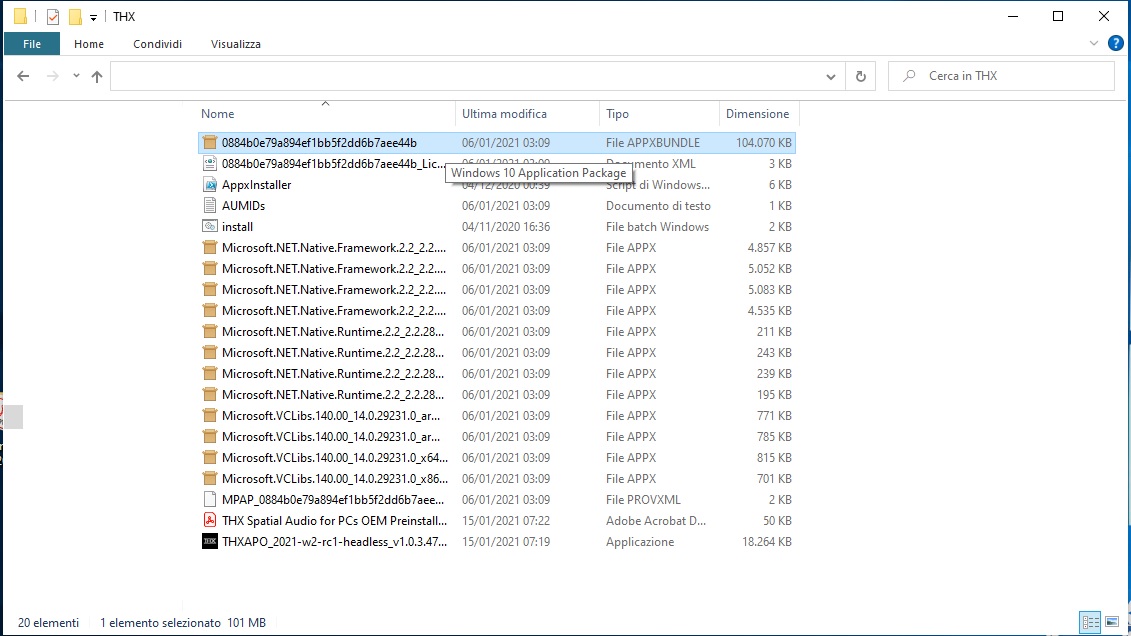Open the recent locations dropdown arrow
Screen dimensions: 1131x636
76,76
